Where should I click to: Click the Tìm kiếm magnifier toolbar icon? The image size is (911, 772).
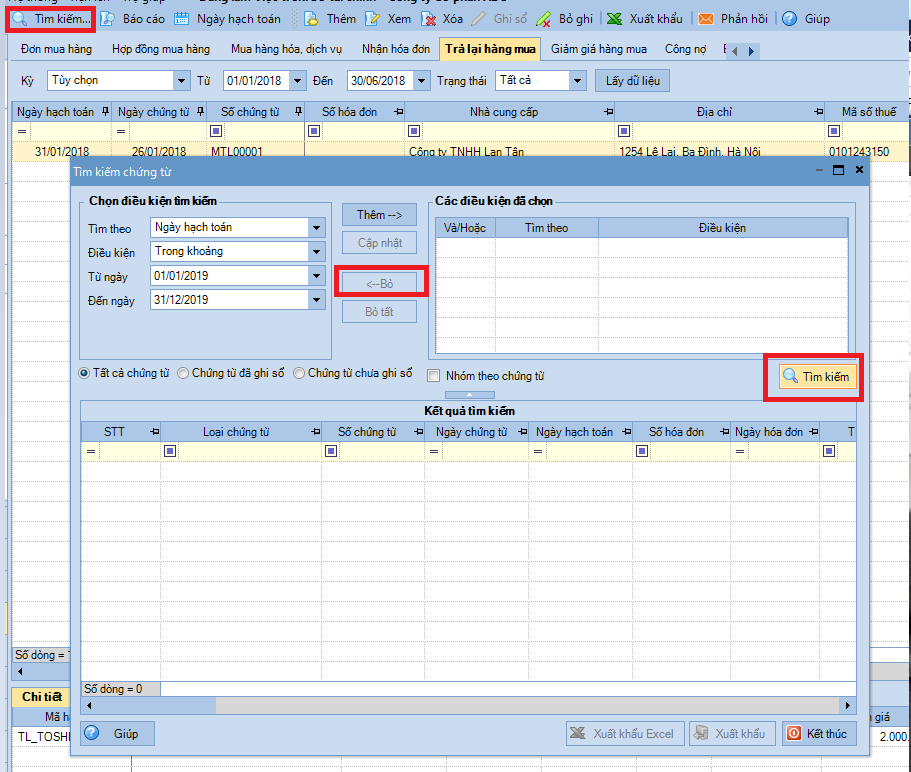[20, 19]
